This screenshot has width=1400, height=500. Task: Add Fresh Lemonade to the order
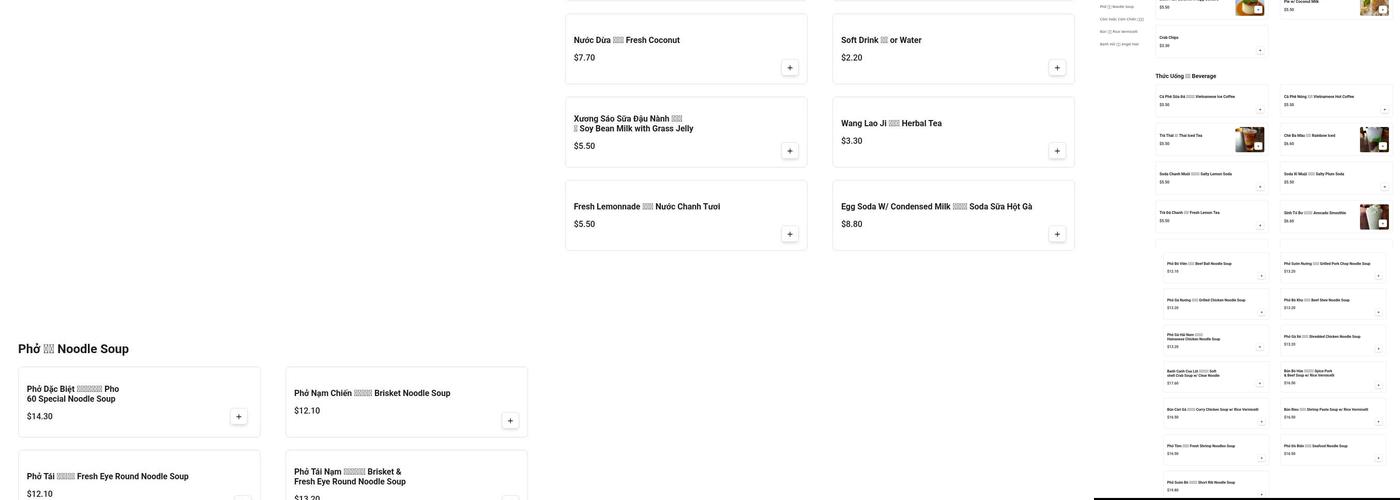pos(790,234)
